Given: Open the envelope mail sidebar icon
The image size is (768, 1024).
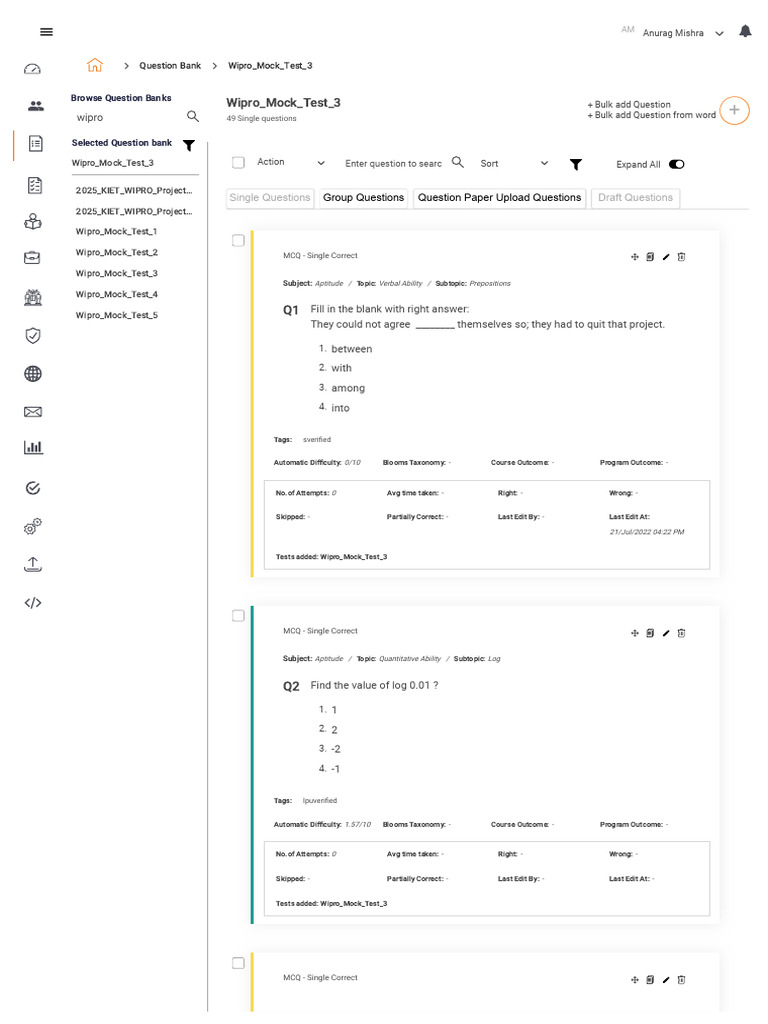Looking at the screenshot, I should tap(33, 411).
